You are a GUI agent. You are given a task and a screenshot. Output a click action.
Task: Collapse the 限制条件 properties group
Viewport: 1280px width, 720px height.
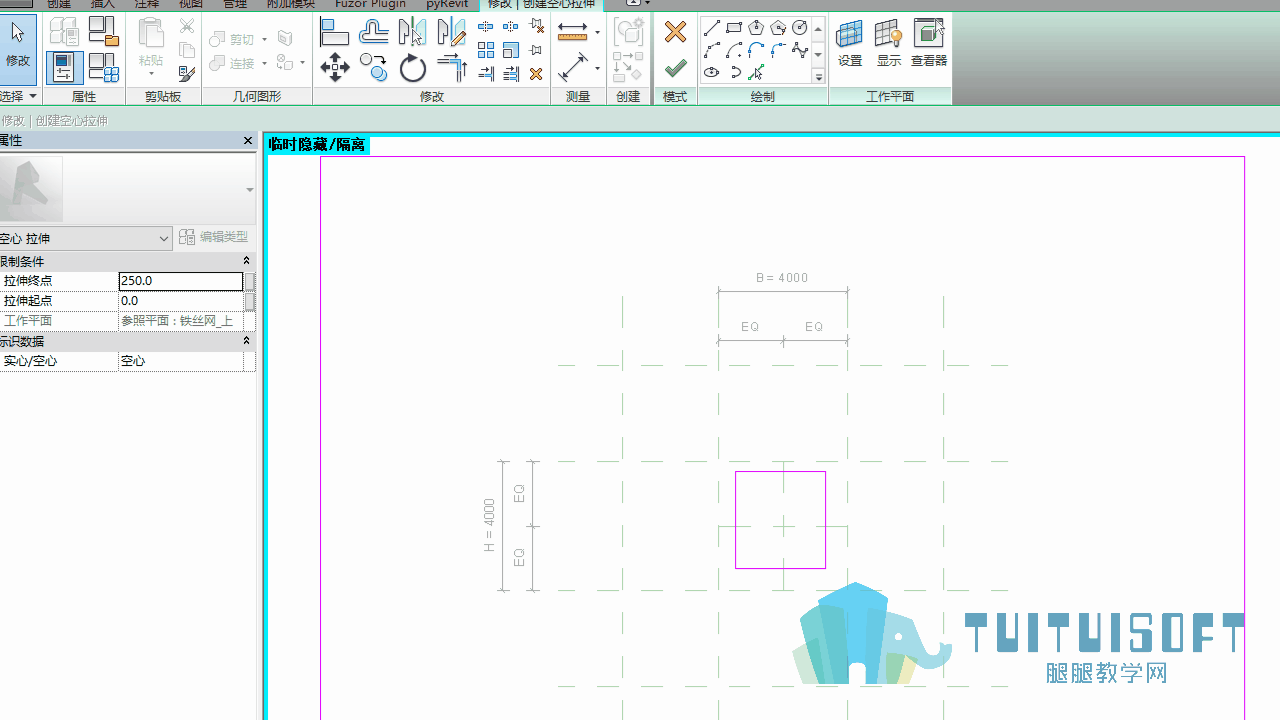pos(246,261)
